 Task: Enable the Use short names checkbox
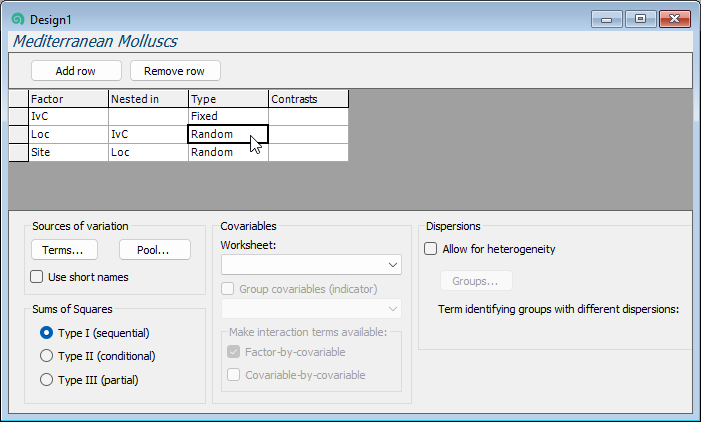click(x=37, y=277)
